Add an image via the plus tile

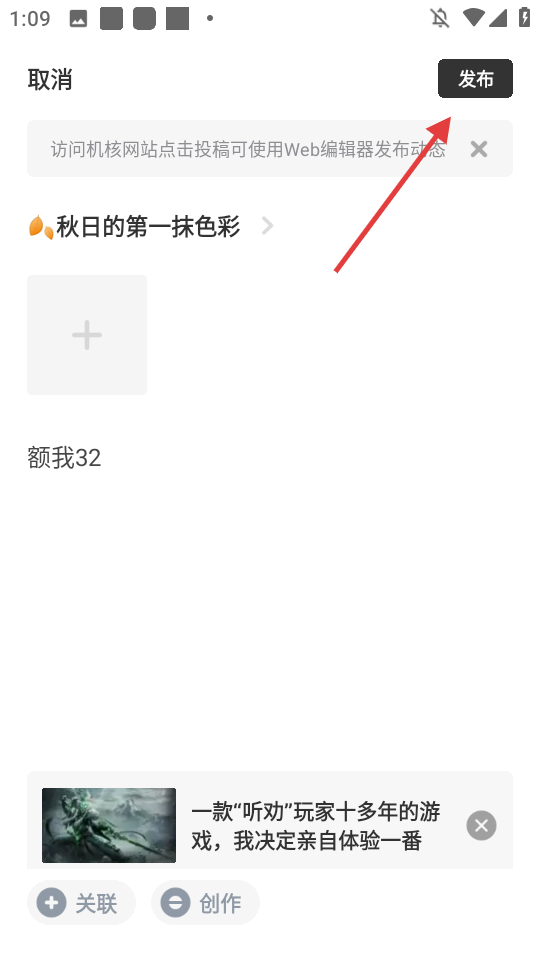pos(87,335)
